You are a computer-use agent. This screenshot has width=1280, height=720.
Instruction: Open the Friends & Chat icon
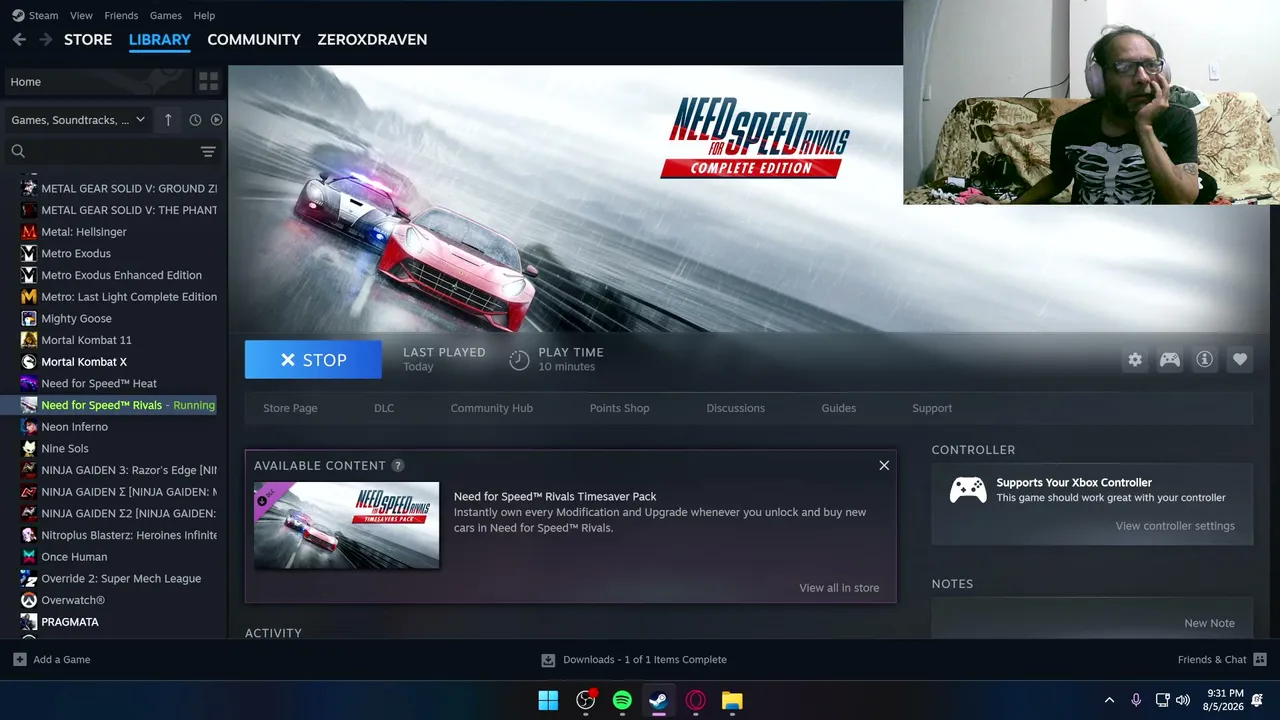tap(1260, 660)
